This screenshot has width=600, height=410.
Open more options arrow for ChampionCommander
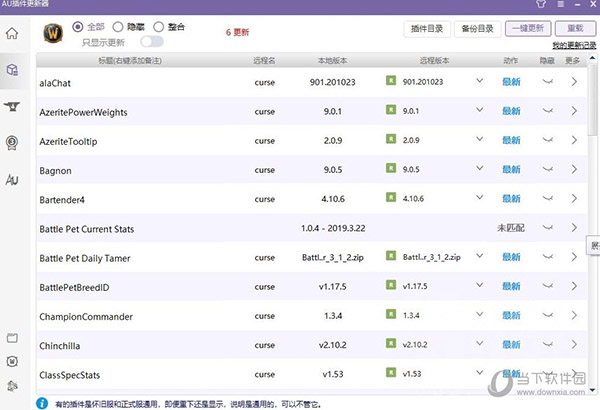(574, 315)
